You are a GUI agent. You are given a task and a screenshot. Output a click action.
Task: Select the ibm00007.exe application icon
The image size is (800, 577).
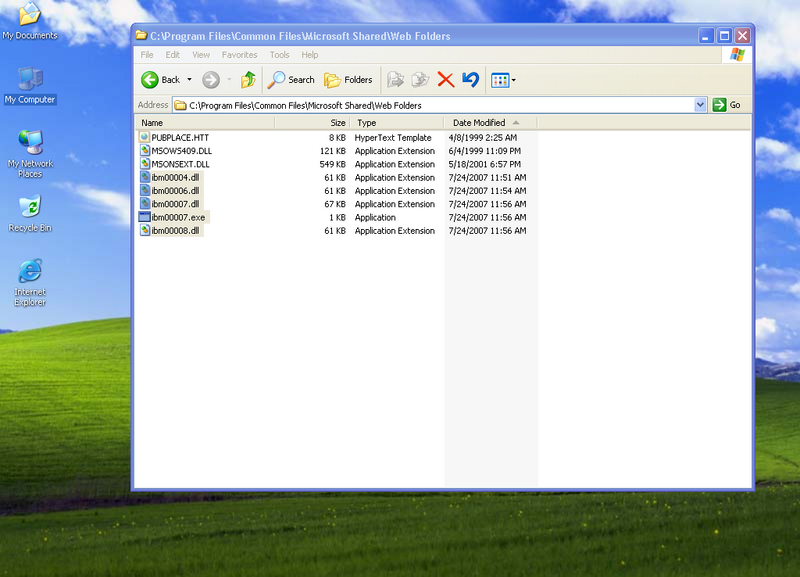(144, 217)
